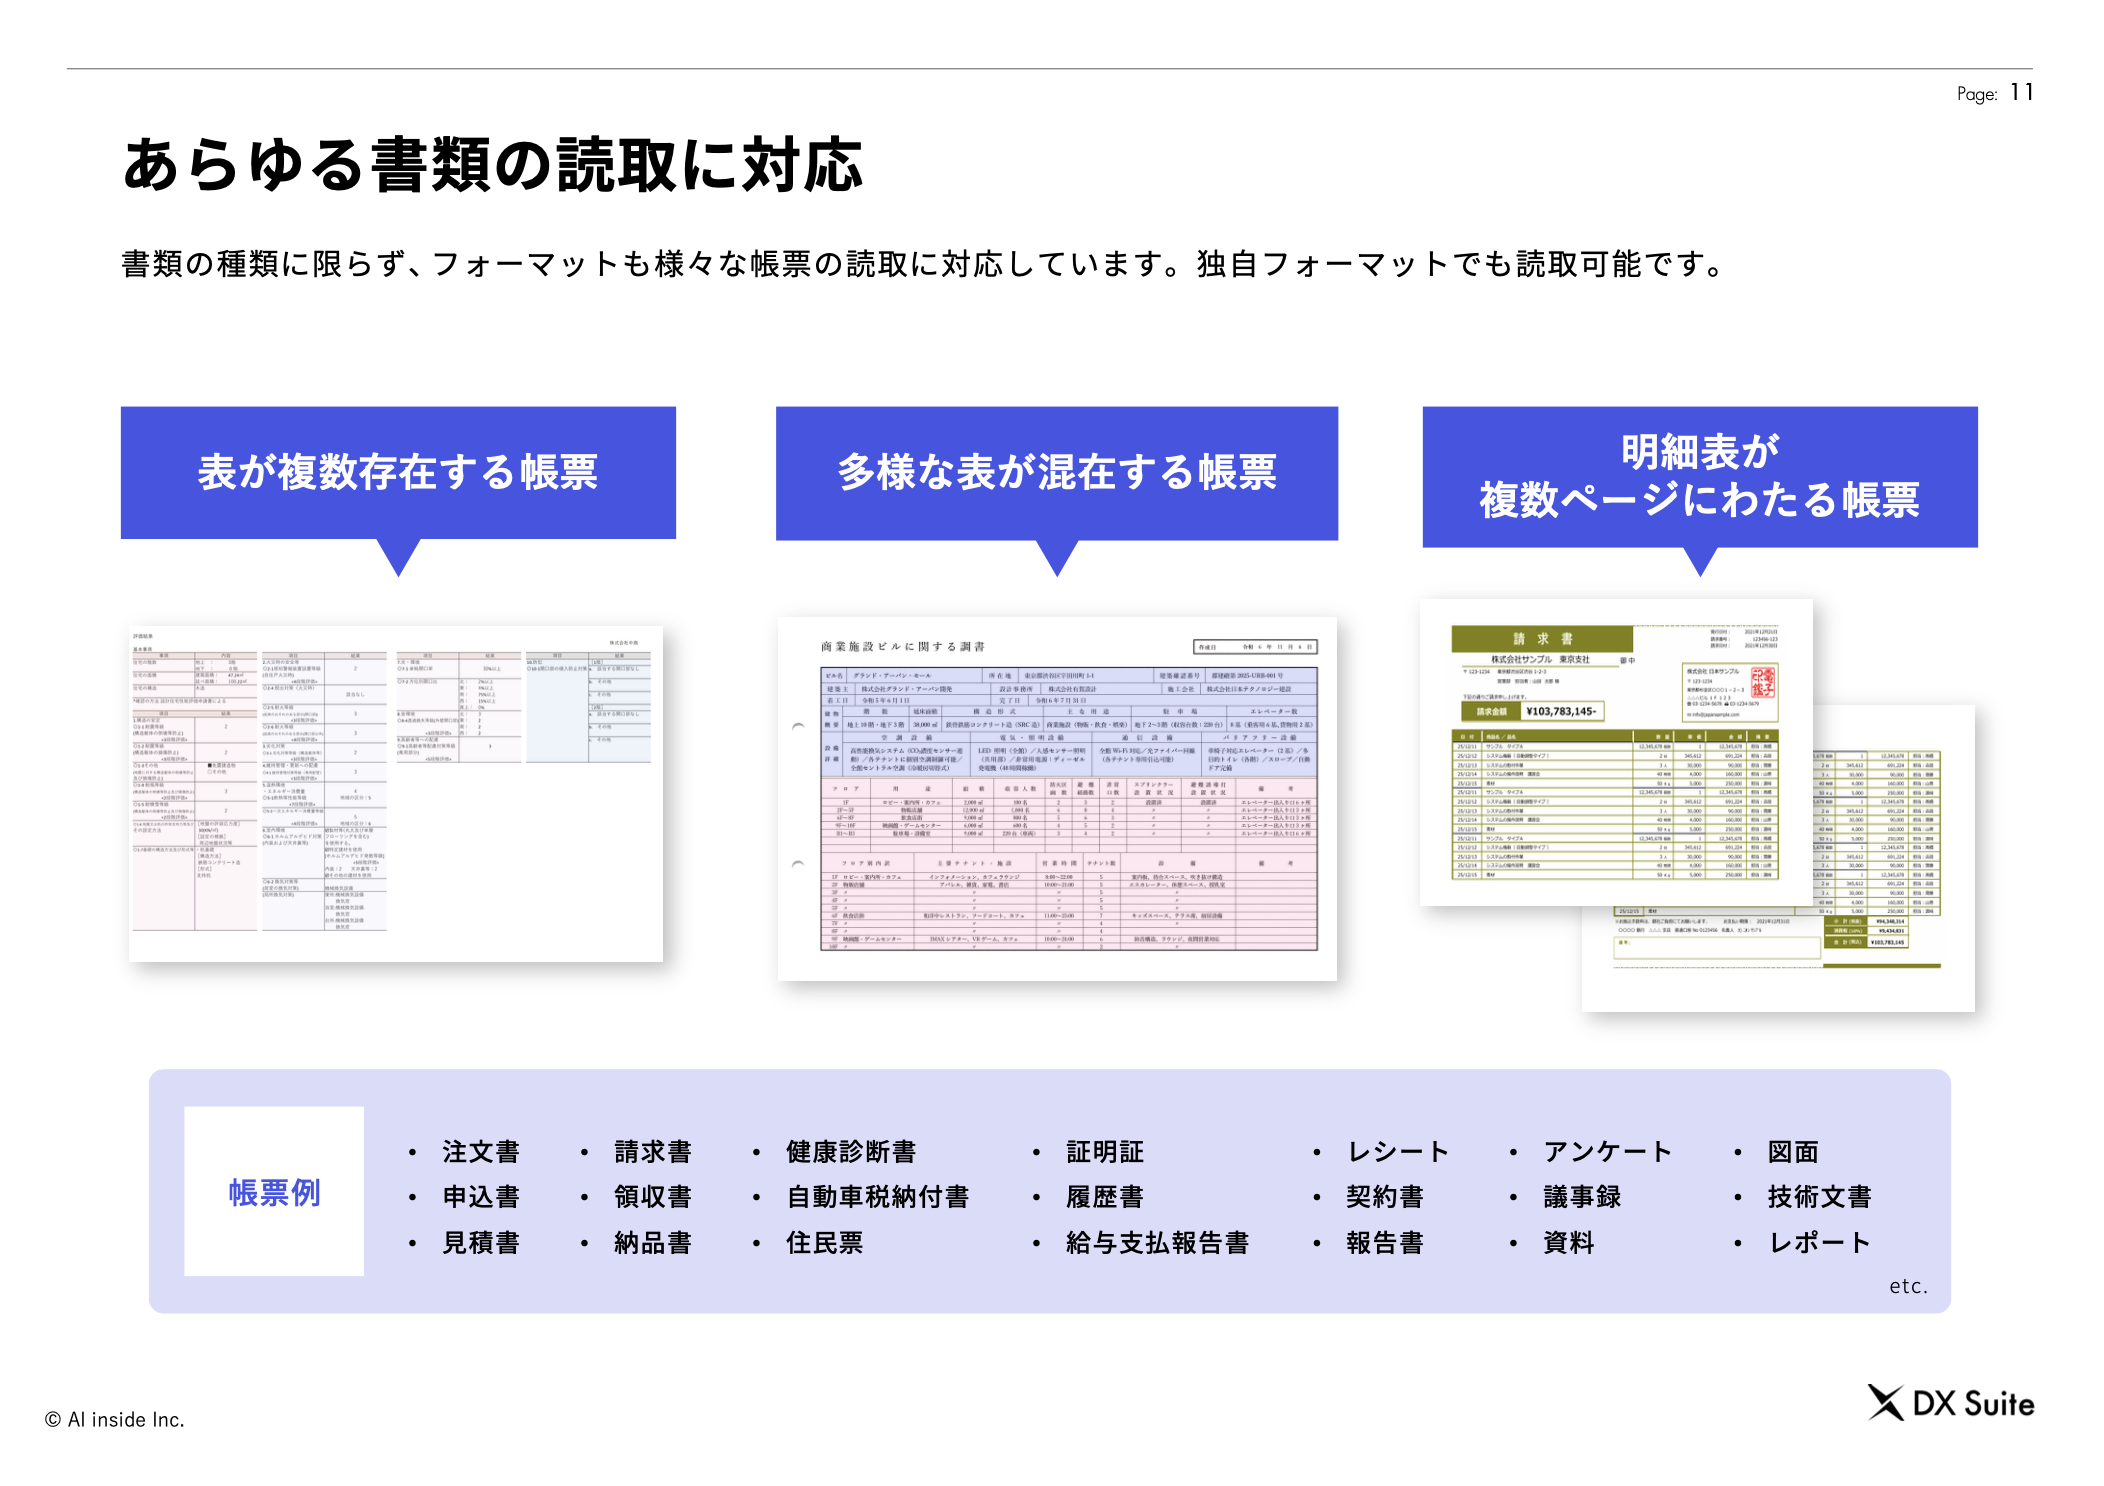Click the ¥103,783,145 amount on invoice

pyautogui.click(x=1560, y=711)
